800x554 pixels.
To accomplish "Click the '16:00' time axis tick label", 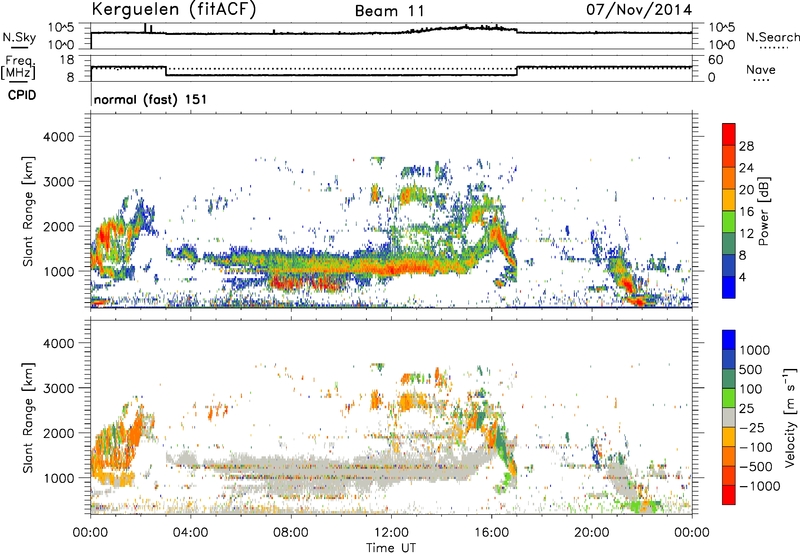I will (x=491, y=533).
